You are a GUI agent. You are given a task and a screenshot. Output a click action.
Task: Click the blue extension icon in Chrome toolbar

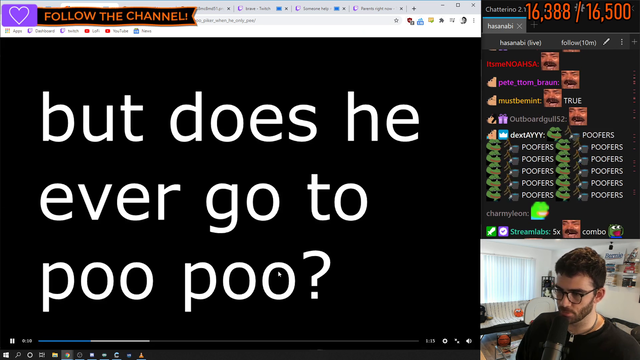click(x=420, y=21)
